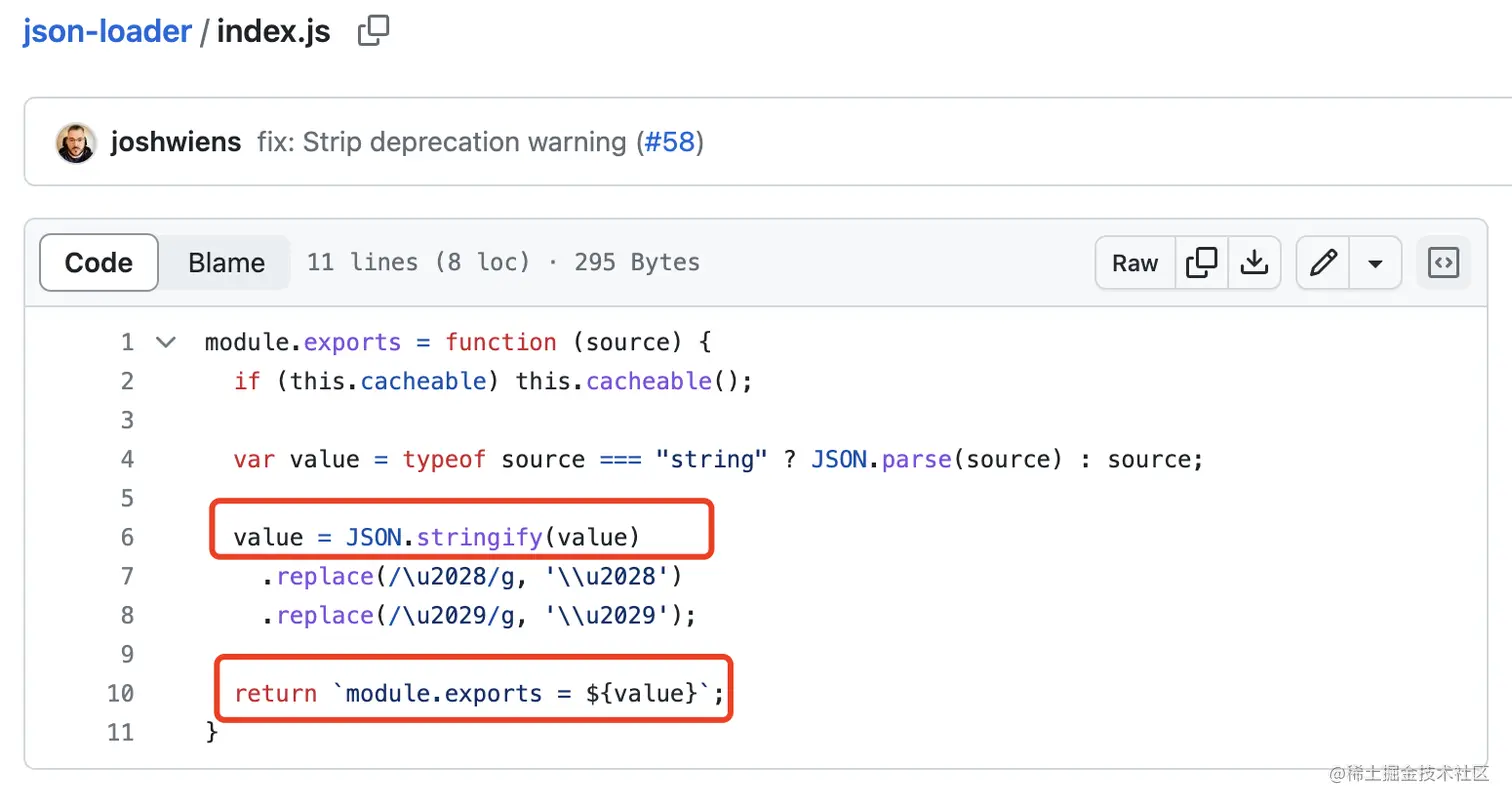Select line number 10 in the gutter

120,693
